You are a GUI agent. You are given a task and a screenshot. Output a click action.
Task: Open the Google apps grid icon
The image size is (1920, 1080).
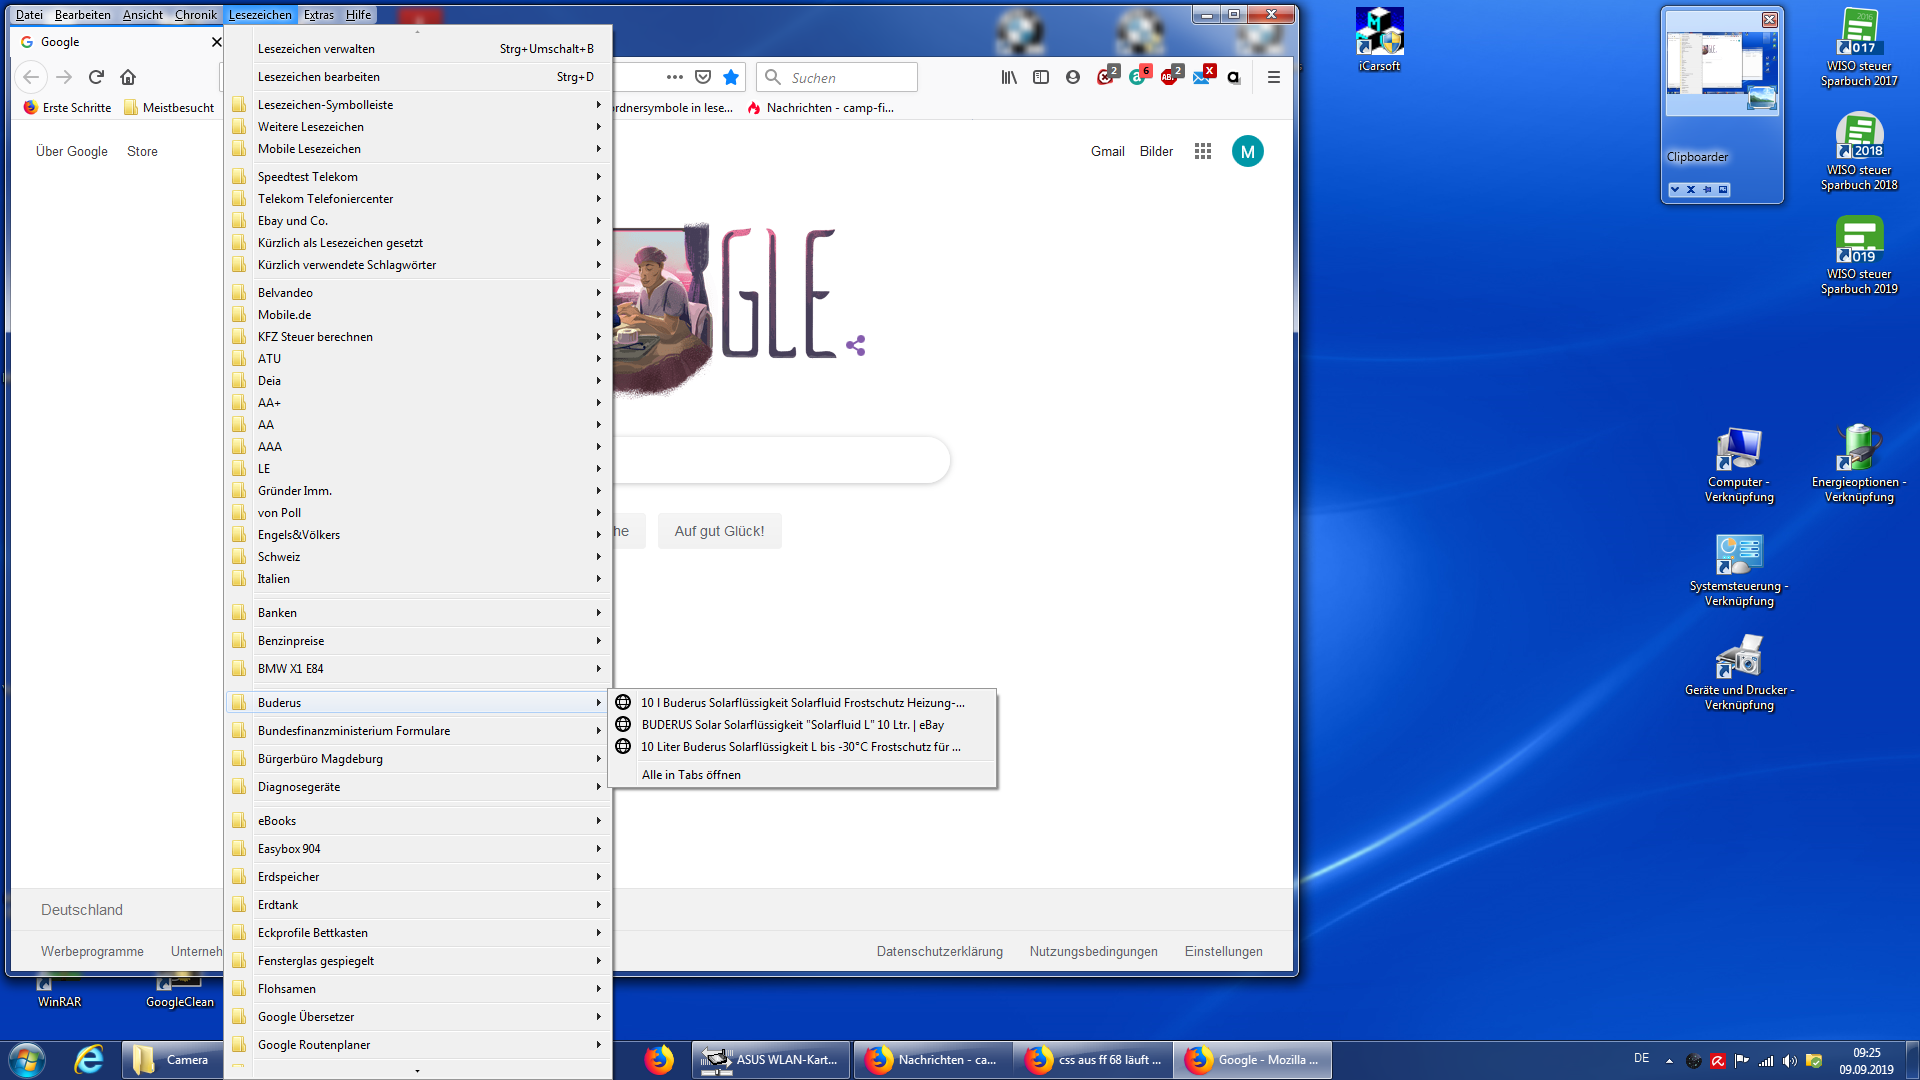1203,151
